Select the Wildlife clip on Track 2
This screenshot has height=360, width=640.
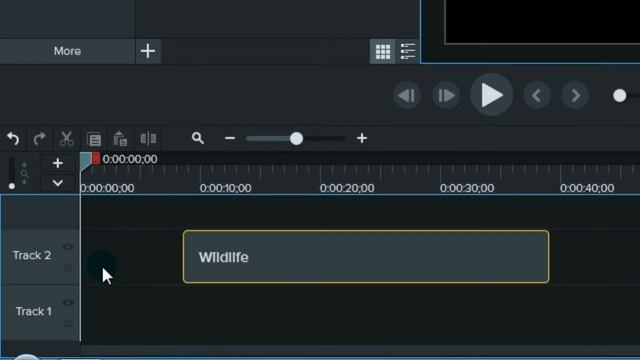click(366, 257)
